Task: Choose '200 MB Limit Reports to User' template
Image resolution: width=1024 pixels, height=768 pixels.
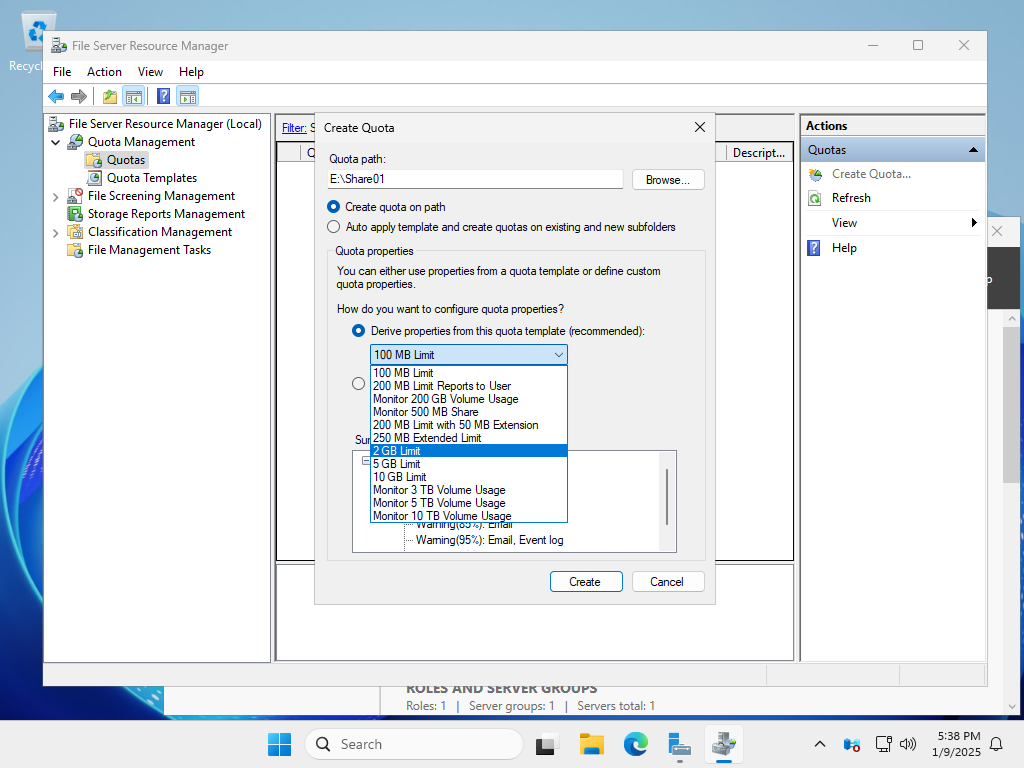Action: [468, 386]
